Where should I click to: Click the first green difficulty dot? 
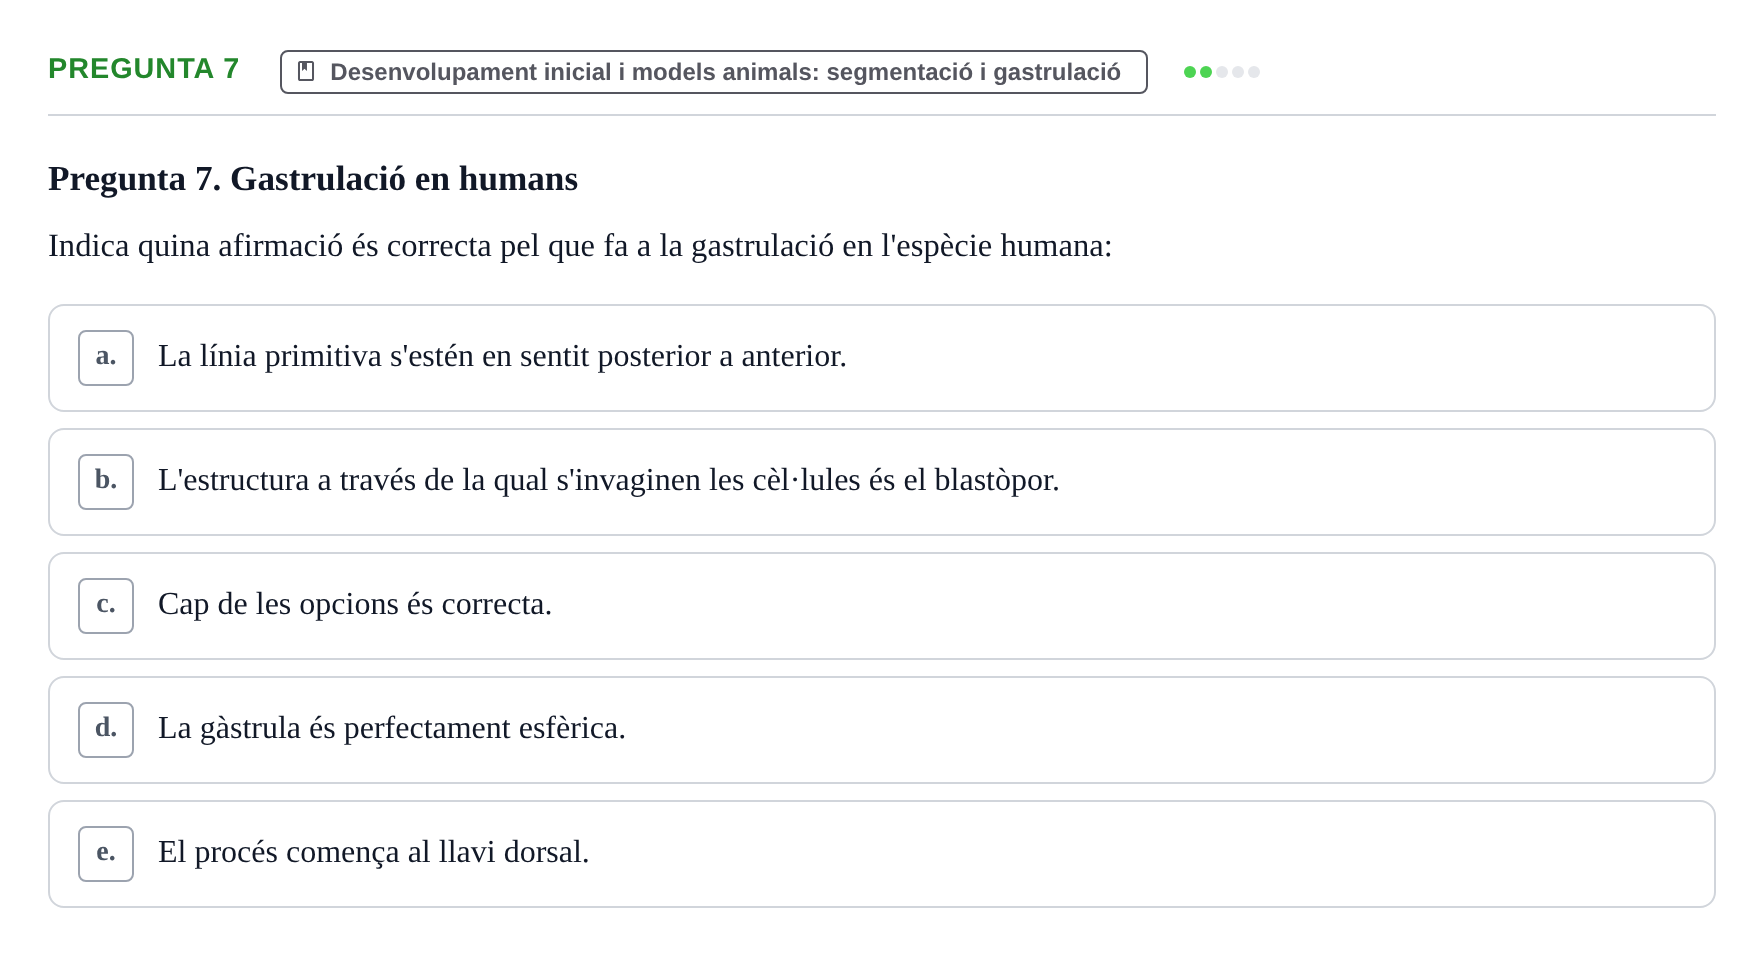pos(1190,72)
